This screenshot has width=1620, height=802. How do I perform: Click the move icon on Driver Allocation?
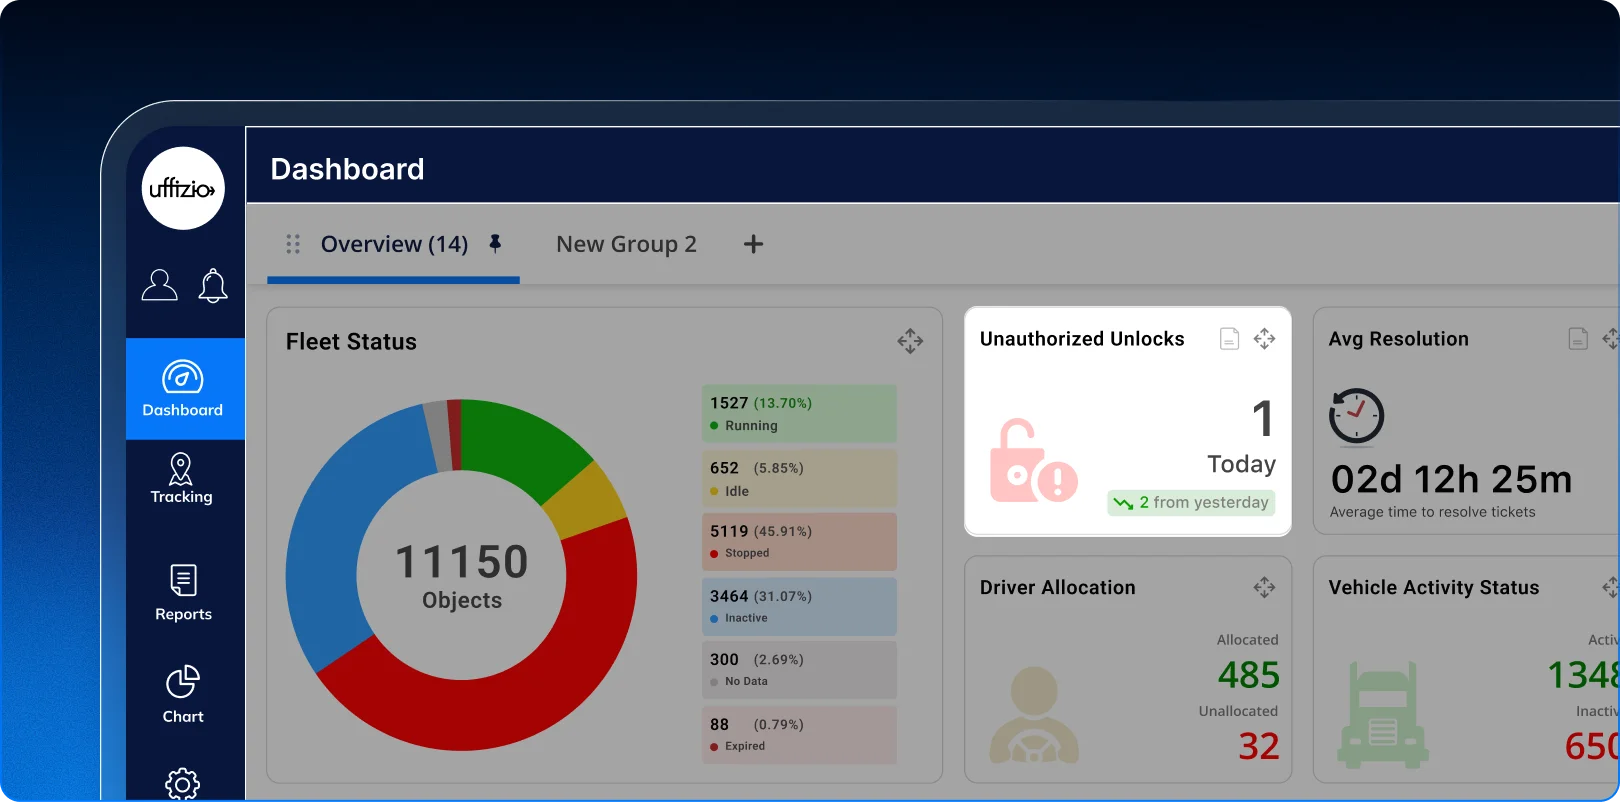1264,587
